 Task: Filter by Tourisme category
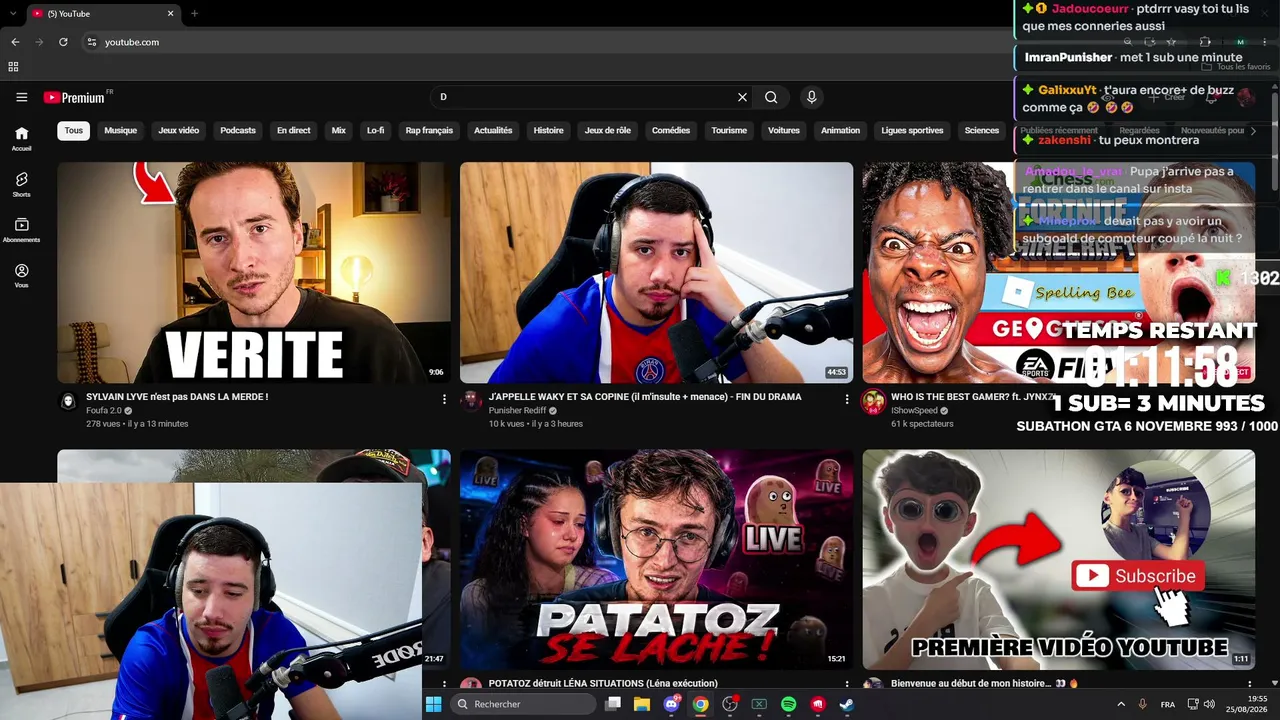tap(729, 130)
